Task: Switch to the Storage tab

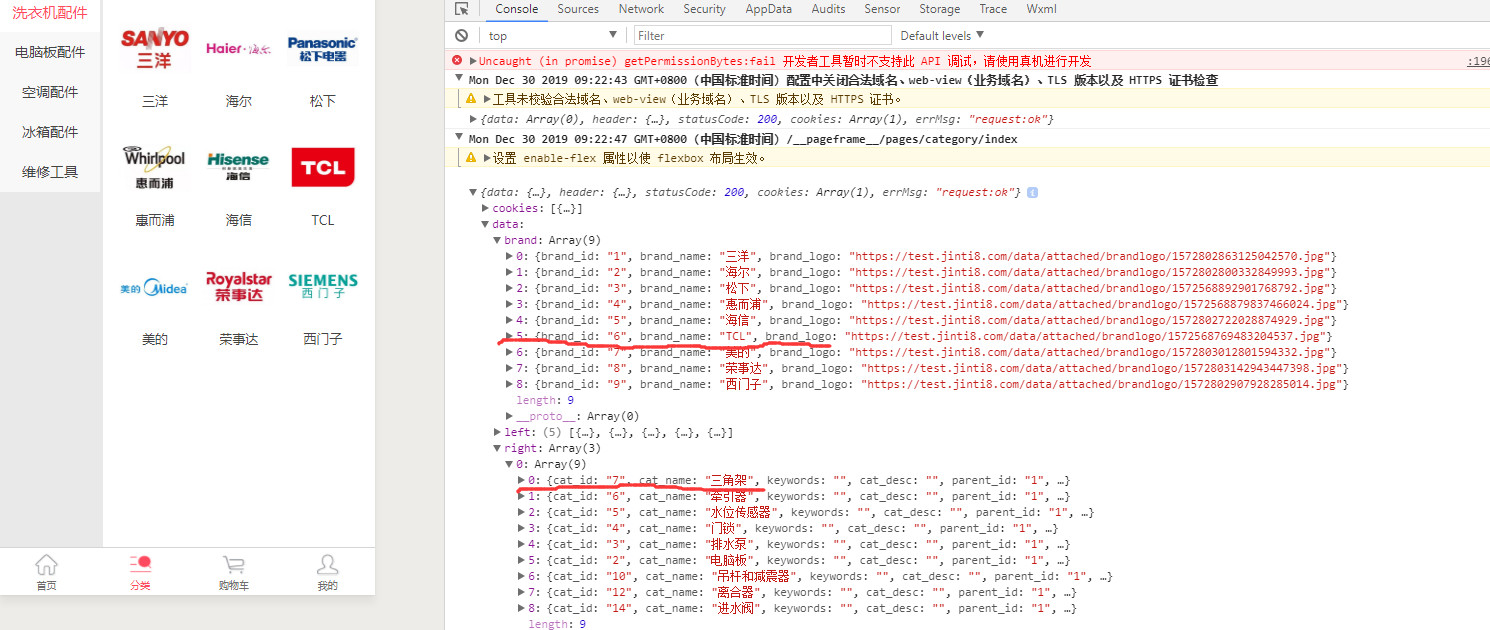Action: 939,9
